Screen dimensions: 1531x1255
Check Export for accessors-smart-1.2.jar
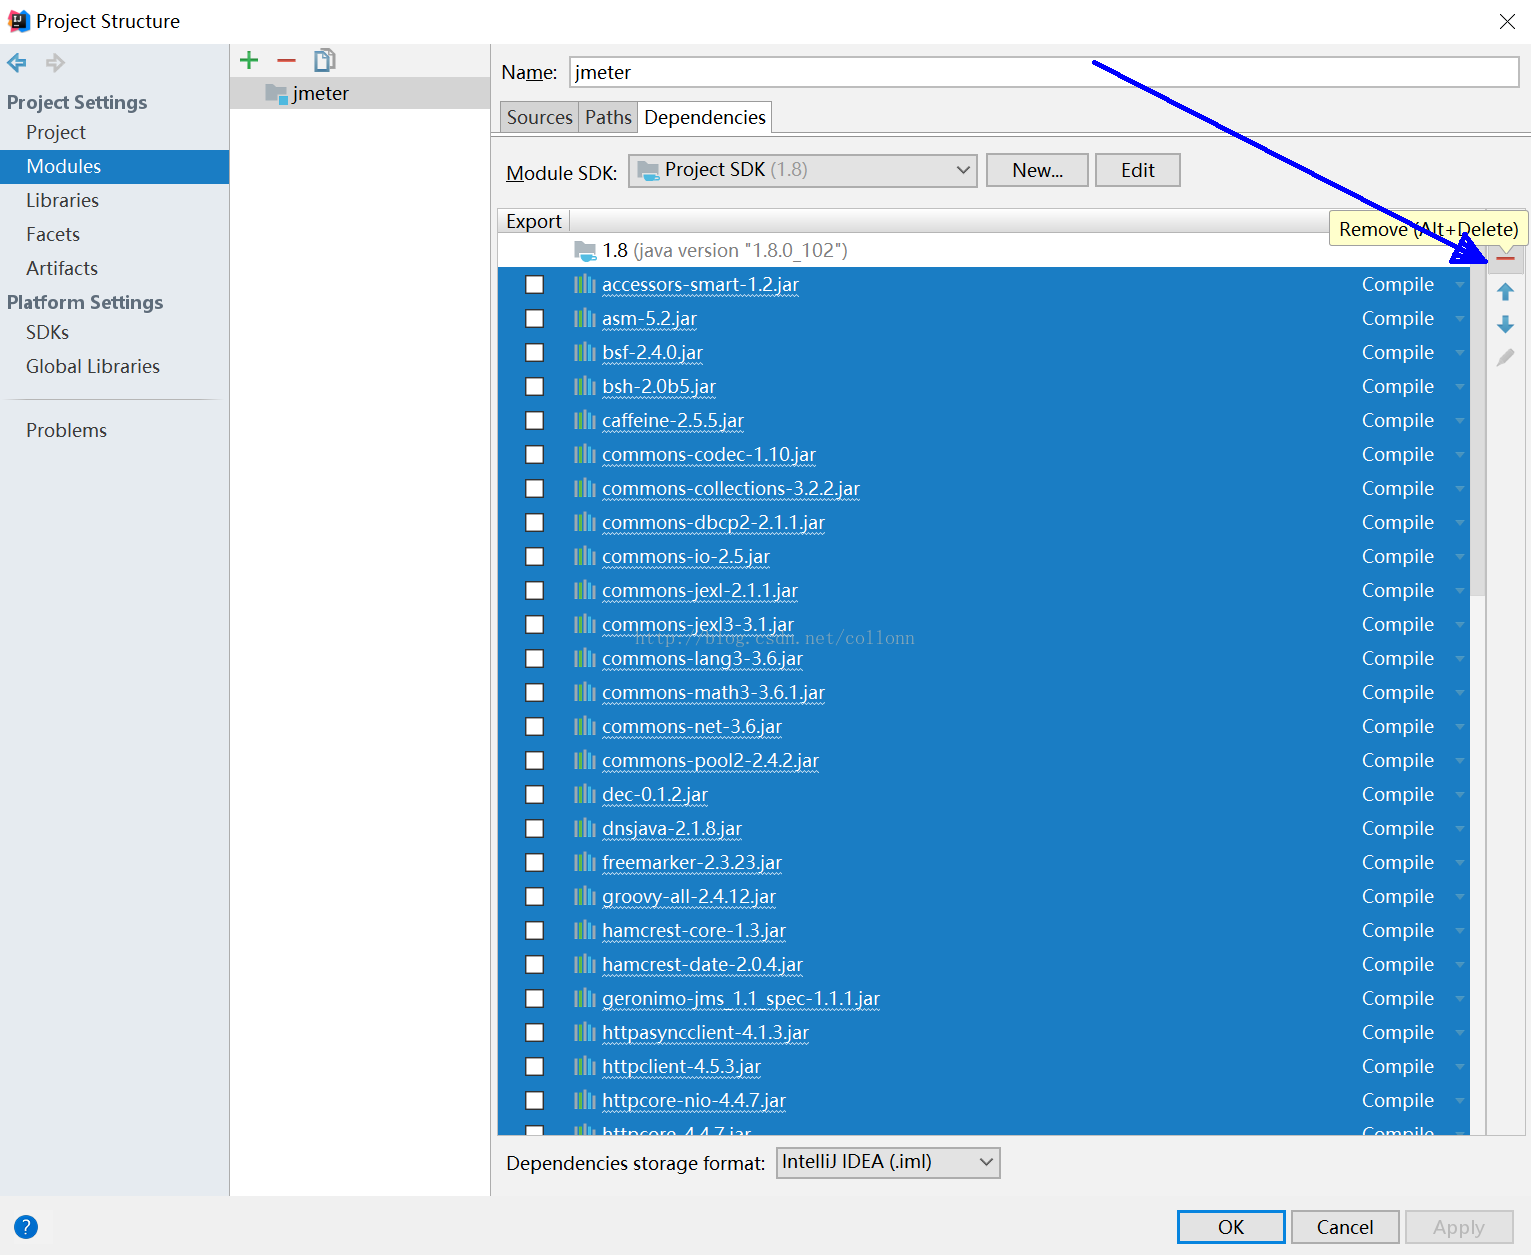point(535,285)
